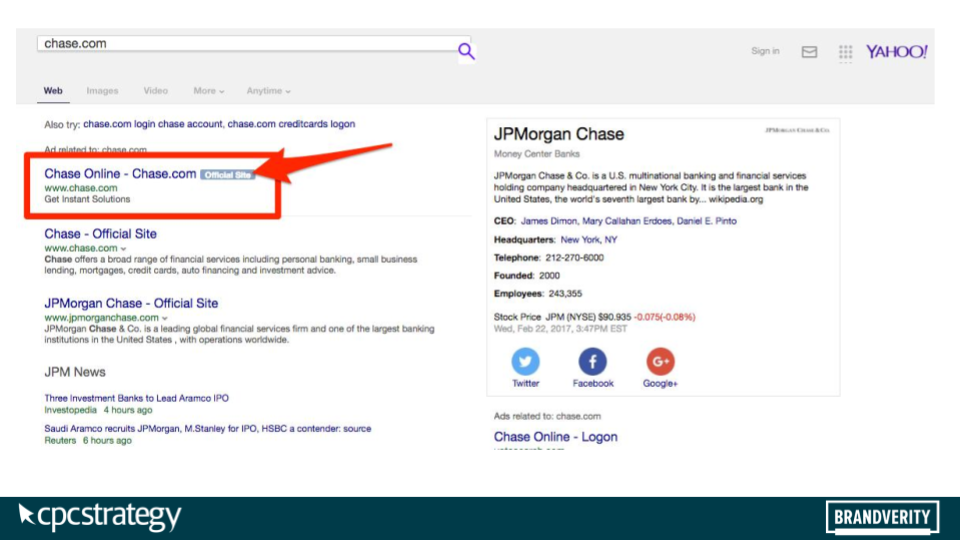The image size is (960, 540).
Task: Click 'Reuters 6 hours ago' source
Action: pyautogui.click(x=88, y=441)
